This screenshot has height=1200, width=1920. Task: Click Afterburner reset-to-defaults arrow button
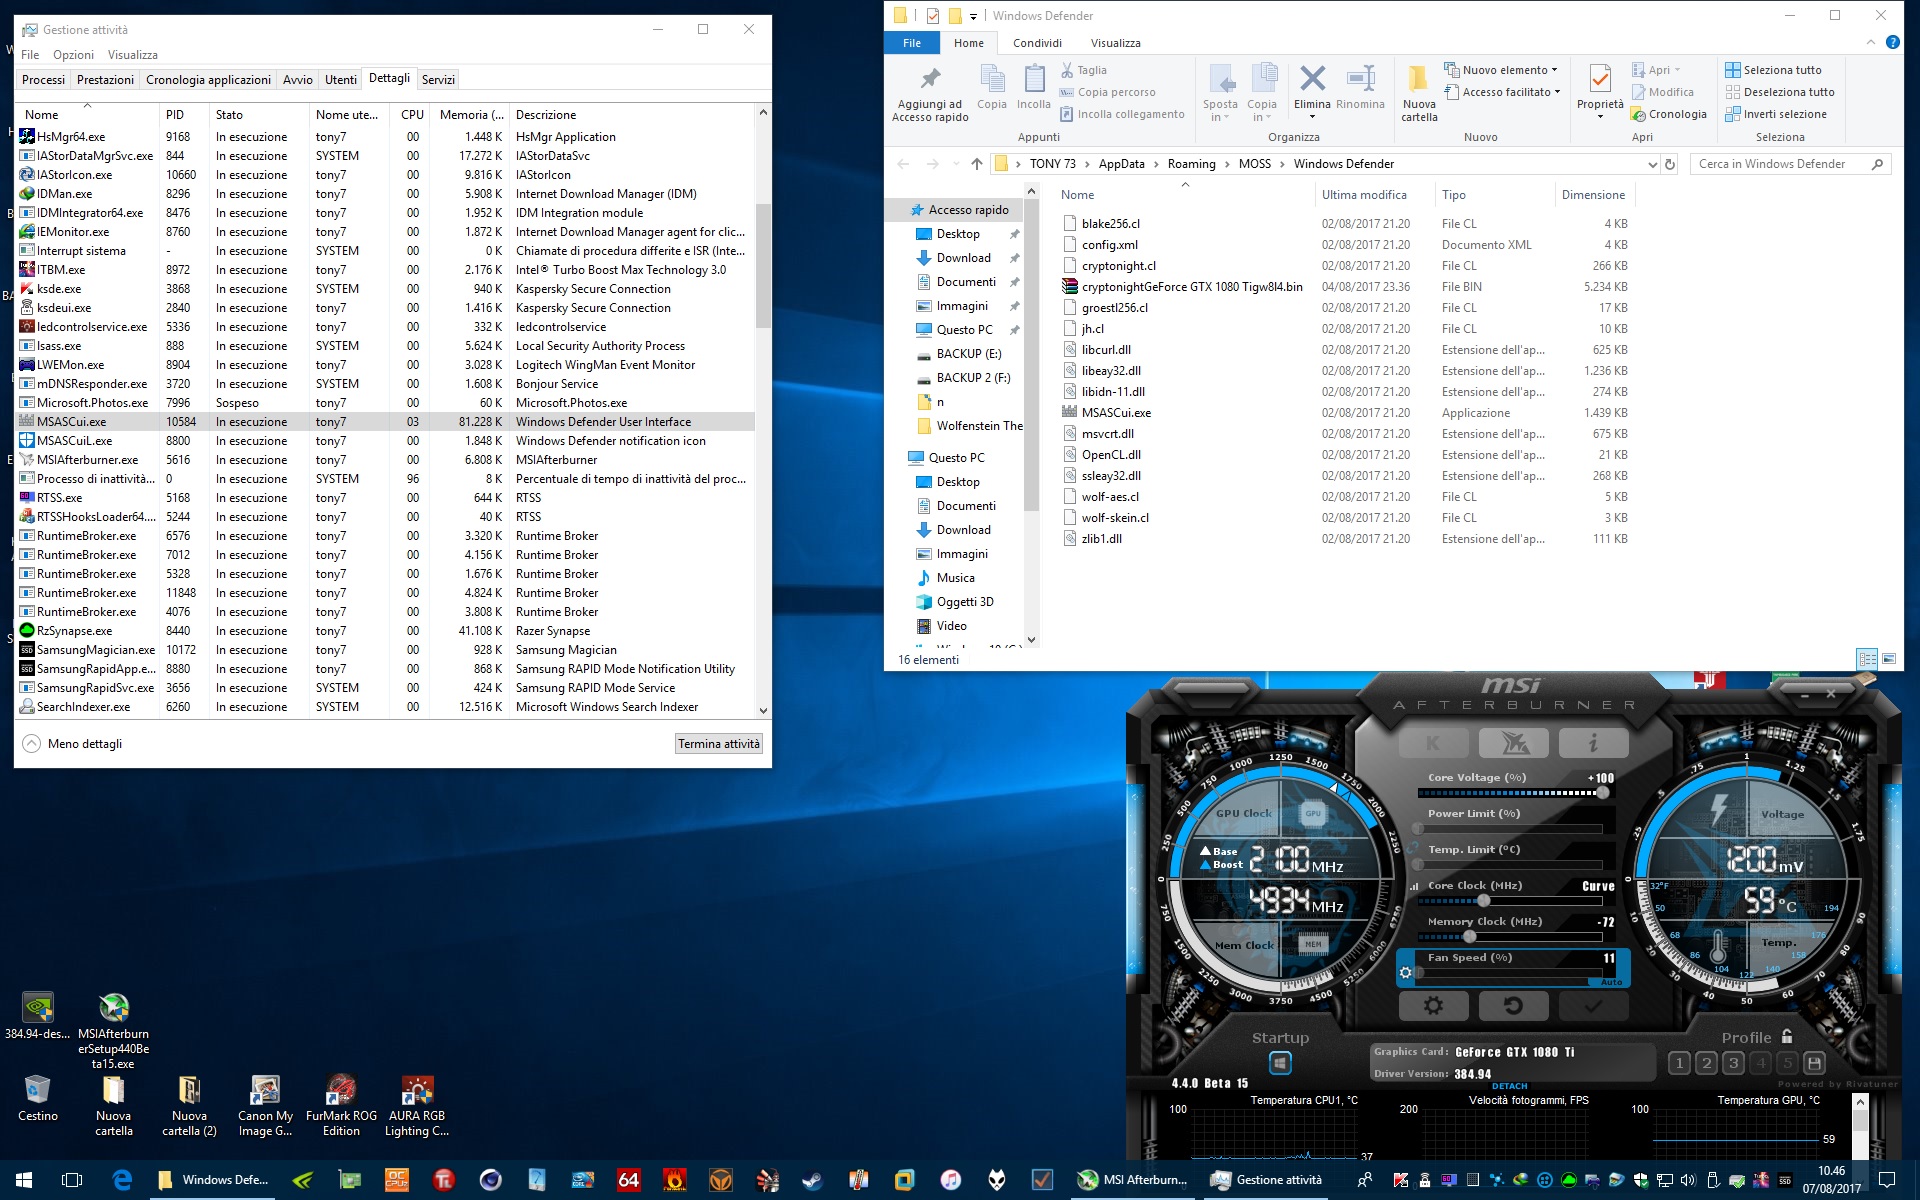(1513, 1005)
